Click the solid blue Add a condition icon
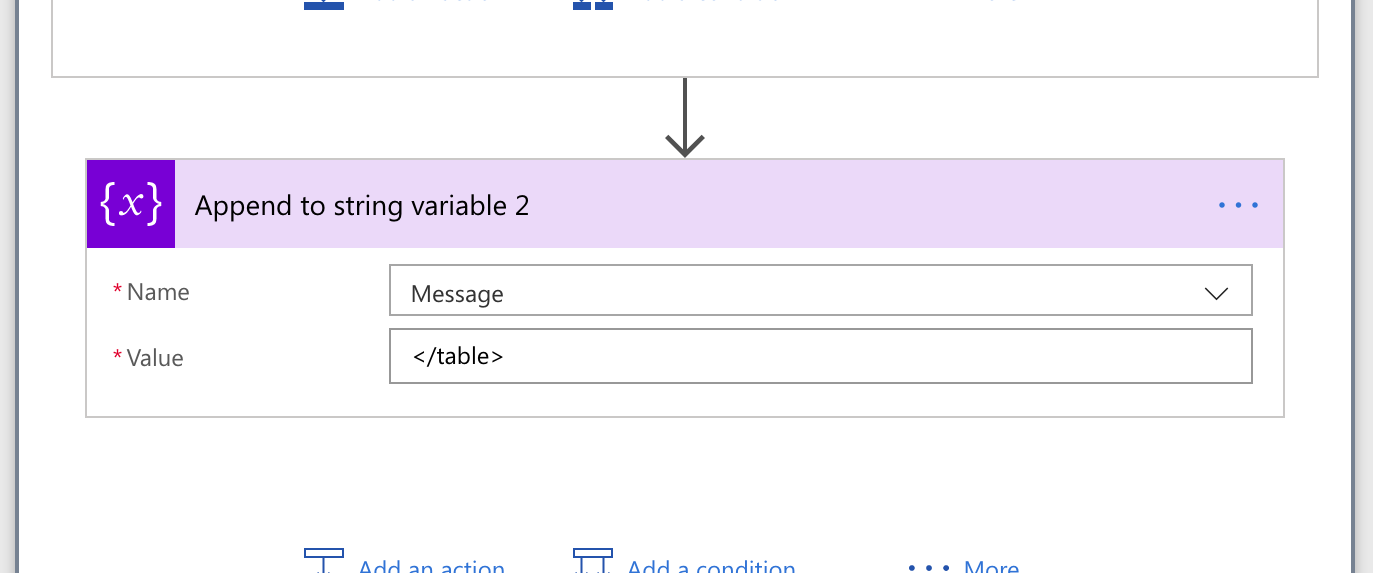Image resolution: width=1373 pixels, height=573 pixels. click(592, 4)
